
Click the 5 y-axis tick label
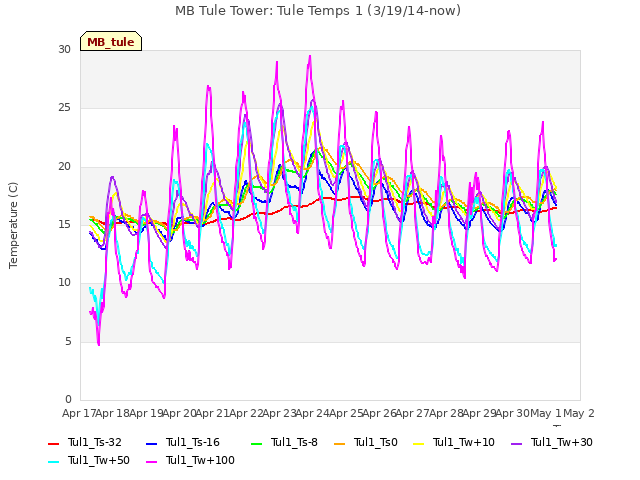(68, 341)
